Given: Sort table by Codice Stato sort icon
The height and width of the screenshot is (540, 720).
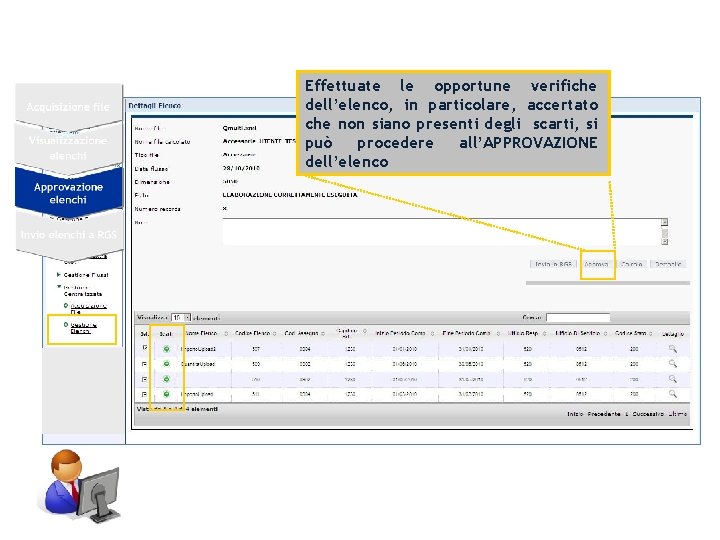Looking at the screenshot, I should (651, 333).
